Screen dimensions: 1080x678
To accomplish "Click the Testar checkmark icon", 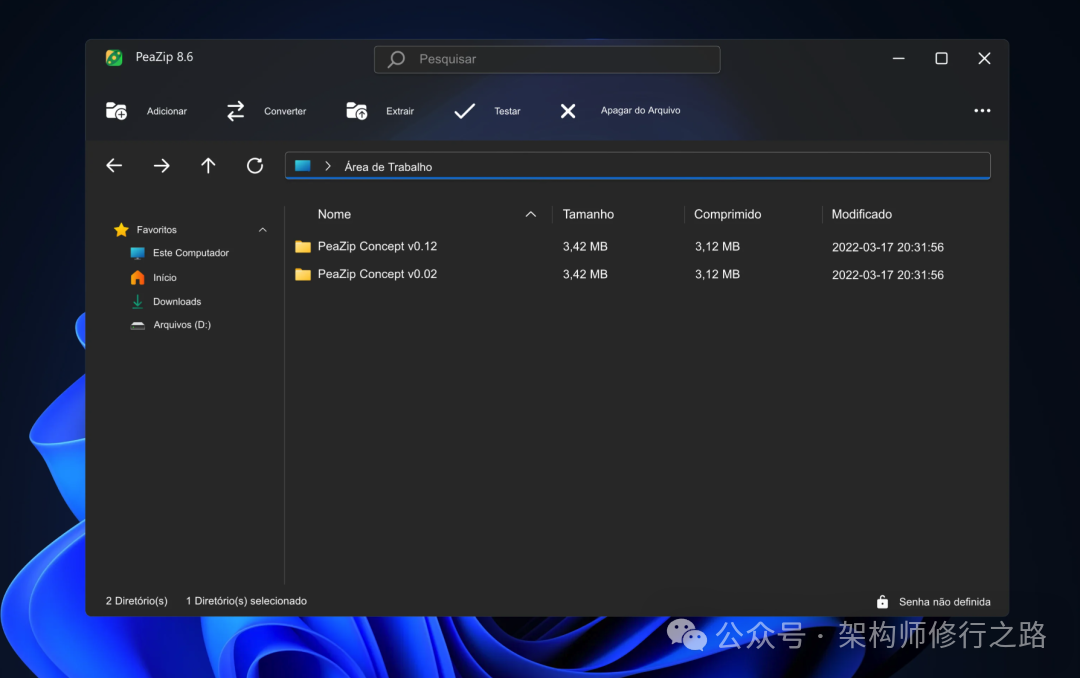I will [x=465, y=111].
